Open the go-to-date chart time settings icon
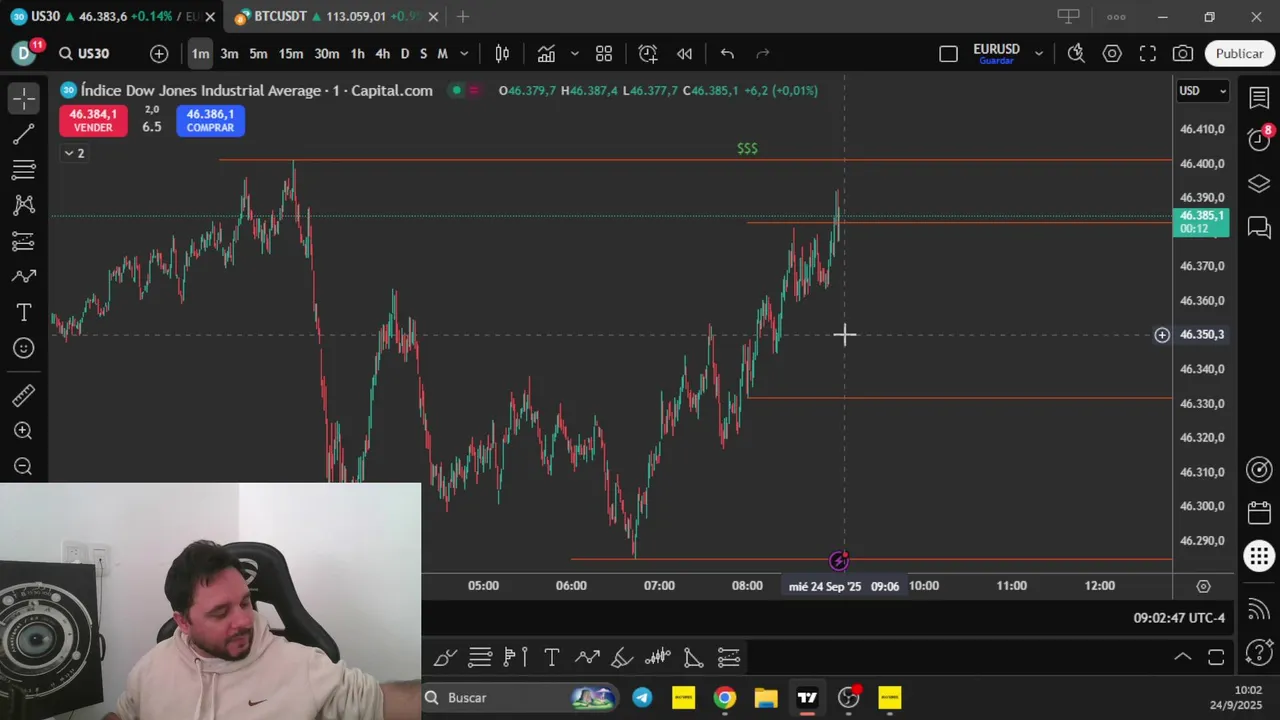The image size is (1280, 720). (x=1203, y=586)
